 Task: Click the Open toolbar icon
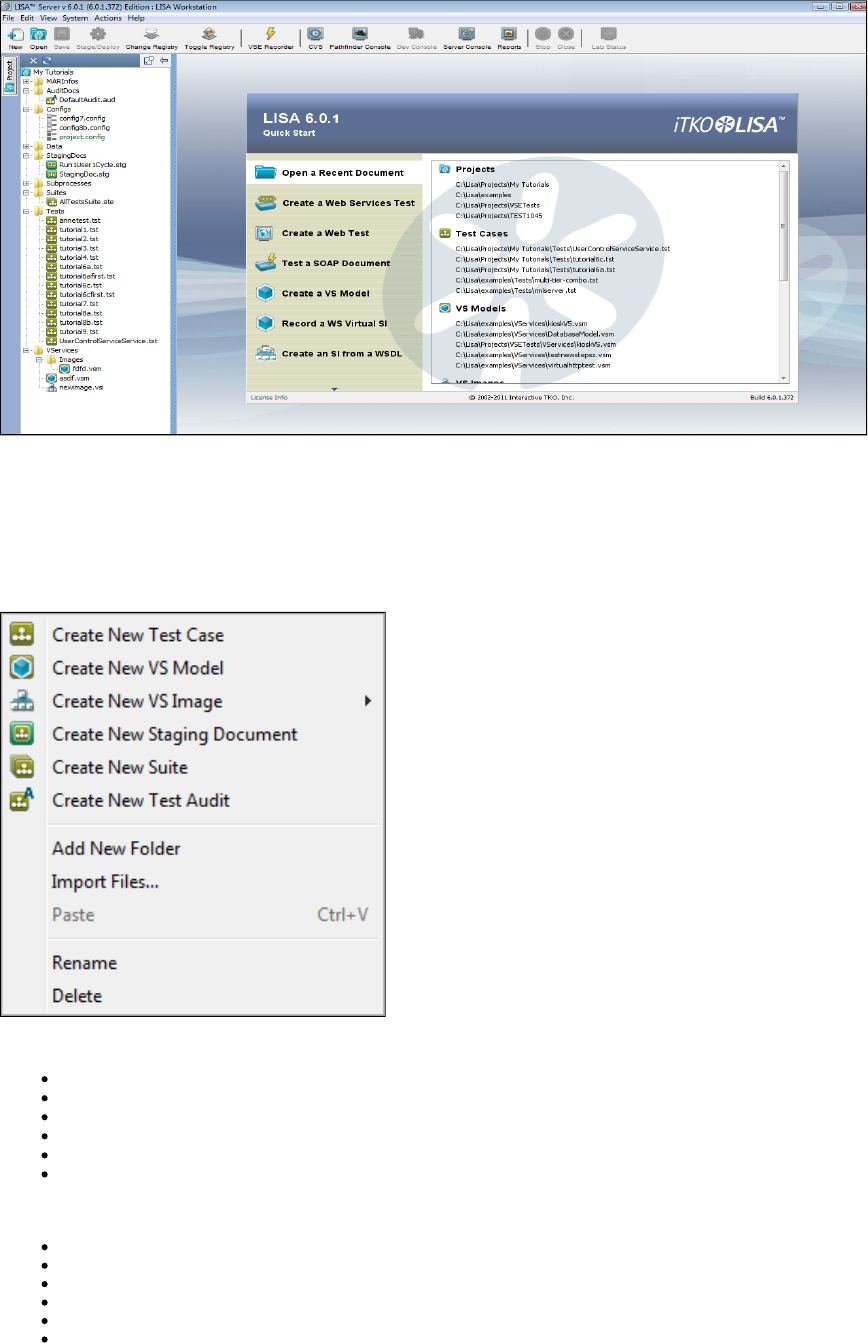(38, 34)
